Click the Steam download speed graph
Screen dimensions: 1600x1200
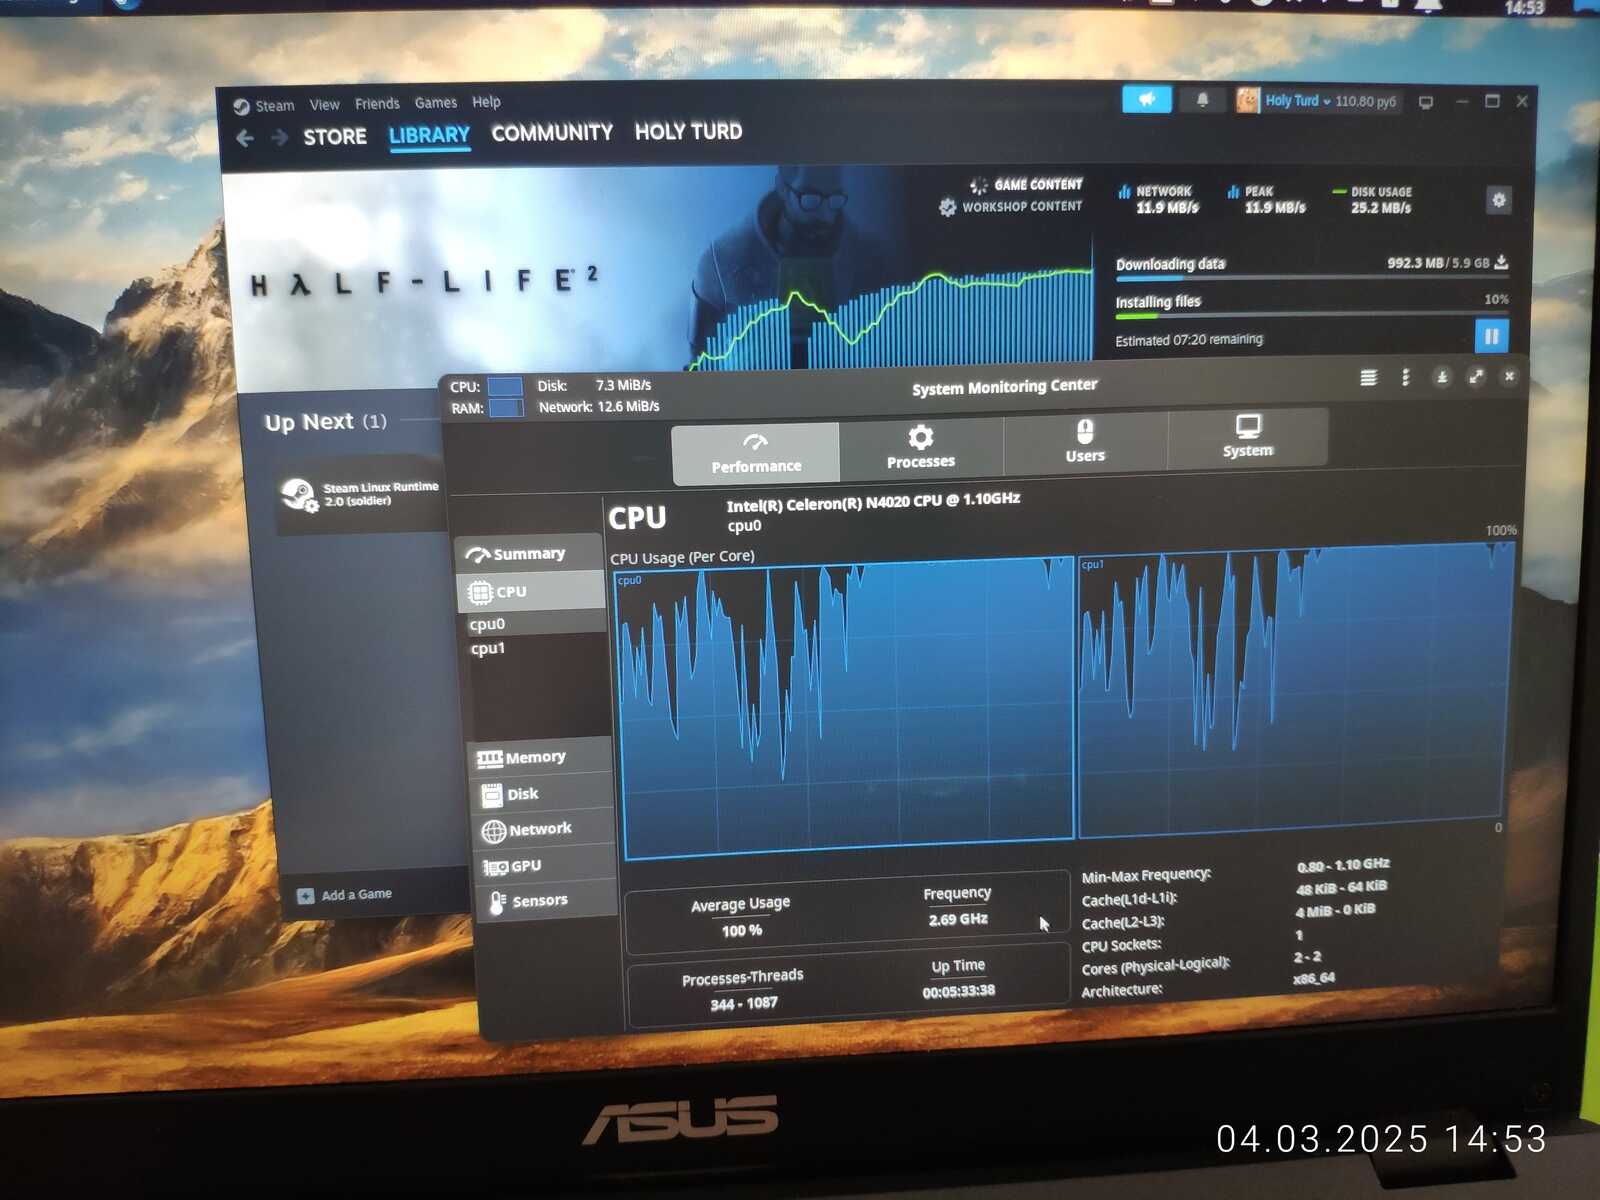tap(890, 318)
